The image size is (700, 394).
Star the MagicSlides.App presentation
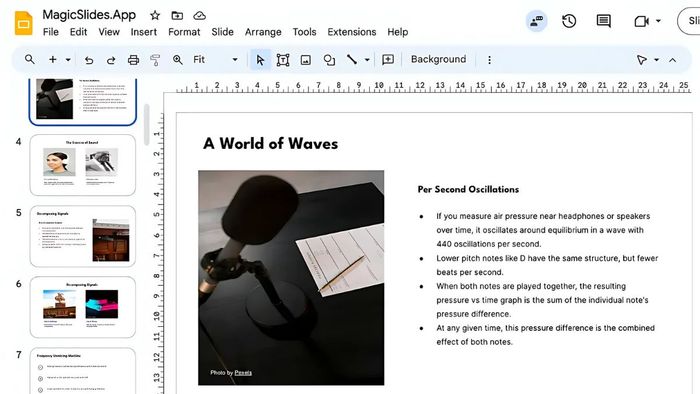coord(155,16)
